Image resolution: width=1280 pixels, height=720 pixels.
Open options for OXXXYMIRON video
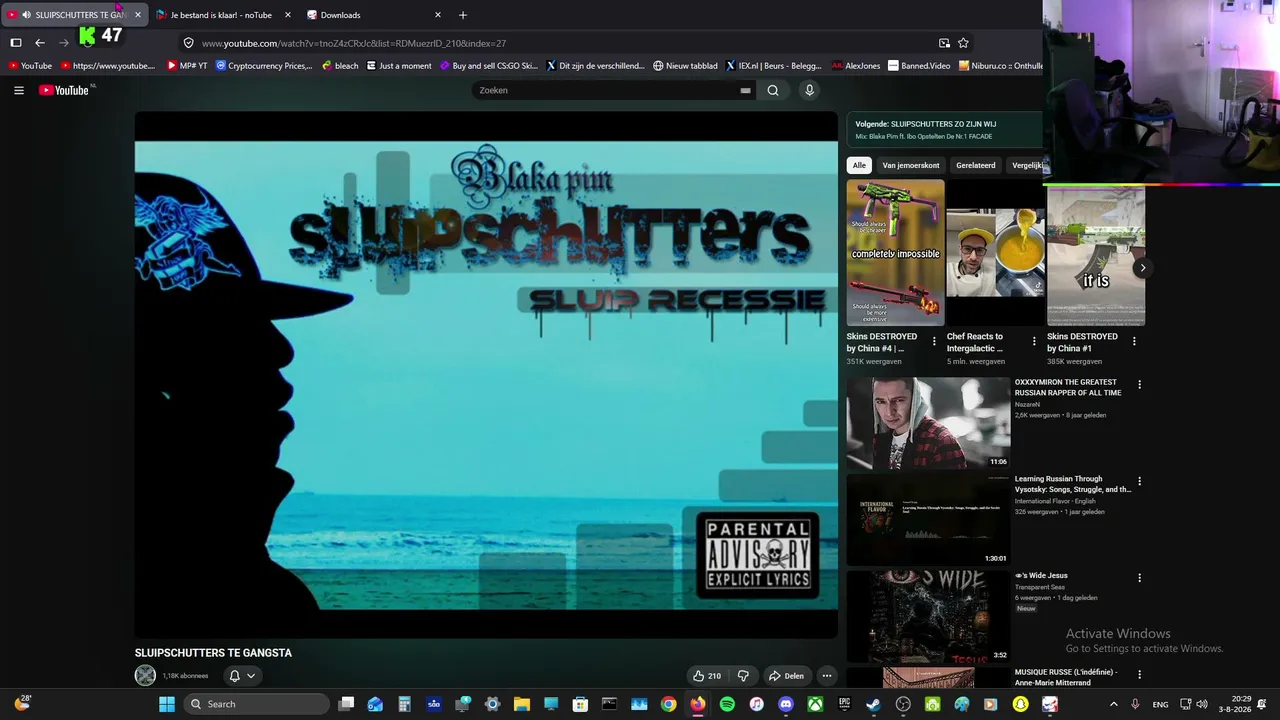(1139, 384)
